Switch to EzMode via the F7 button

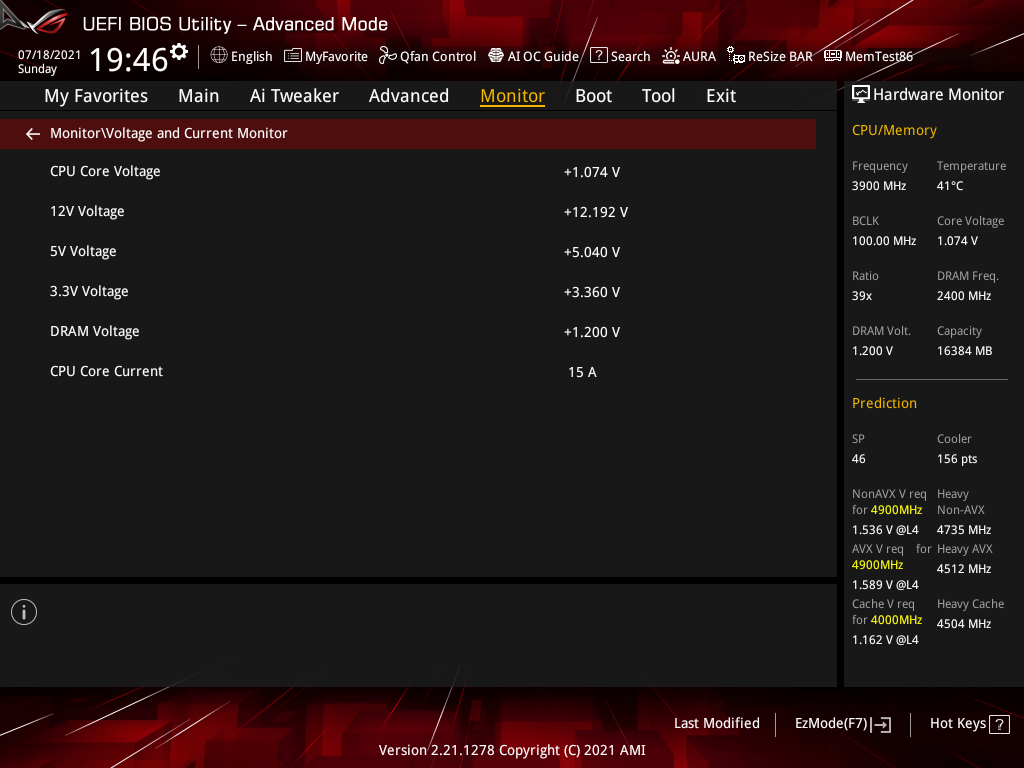click(x=842, y=723)
